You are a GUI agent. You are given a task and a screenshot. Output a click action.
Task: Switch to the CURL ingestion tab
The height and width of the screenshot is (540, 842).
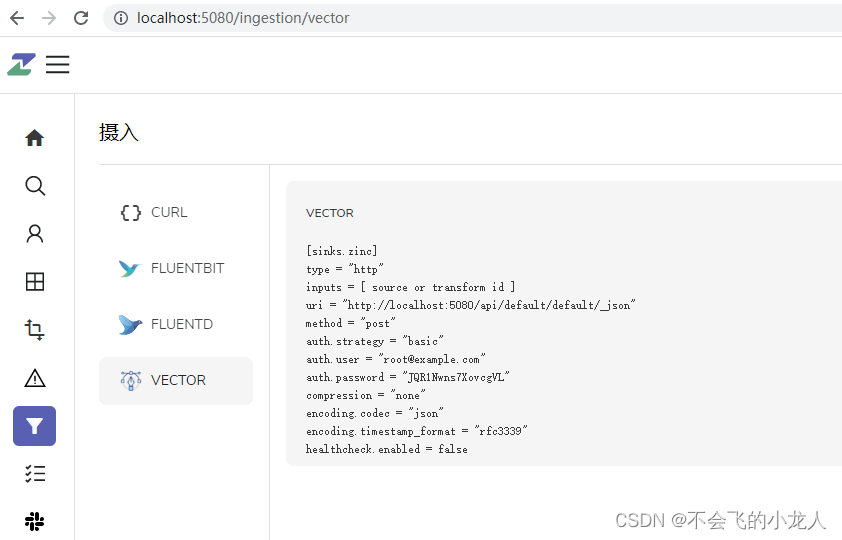click(176, 213)
